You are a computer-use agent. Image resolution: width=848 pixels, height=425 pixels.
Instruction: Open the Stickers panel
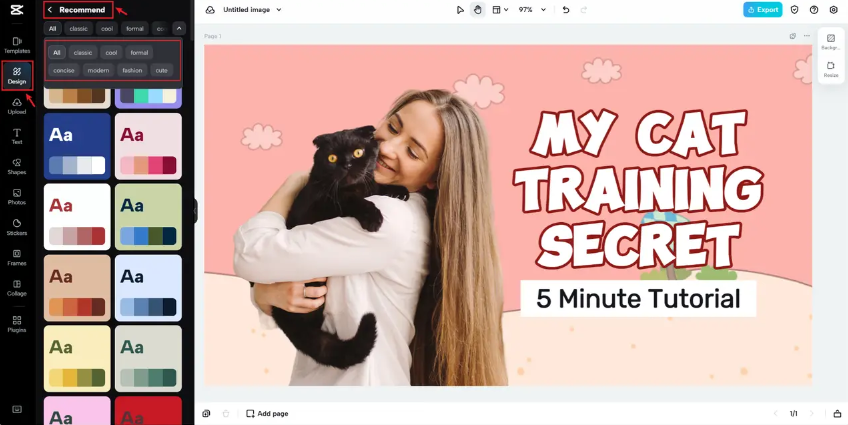[x=17, y=227]
